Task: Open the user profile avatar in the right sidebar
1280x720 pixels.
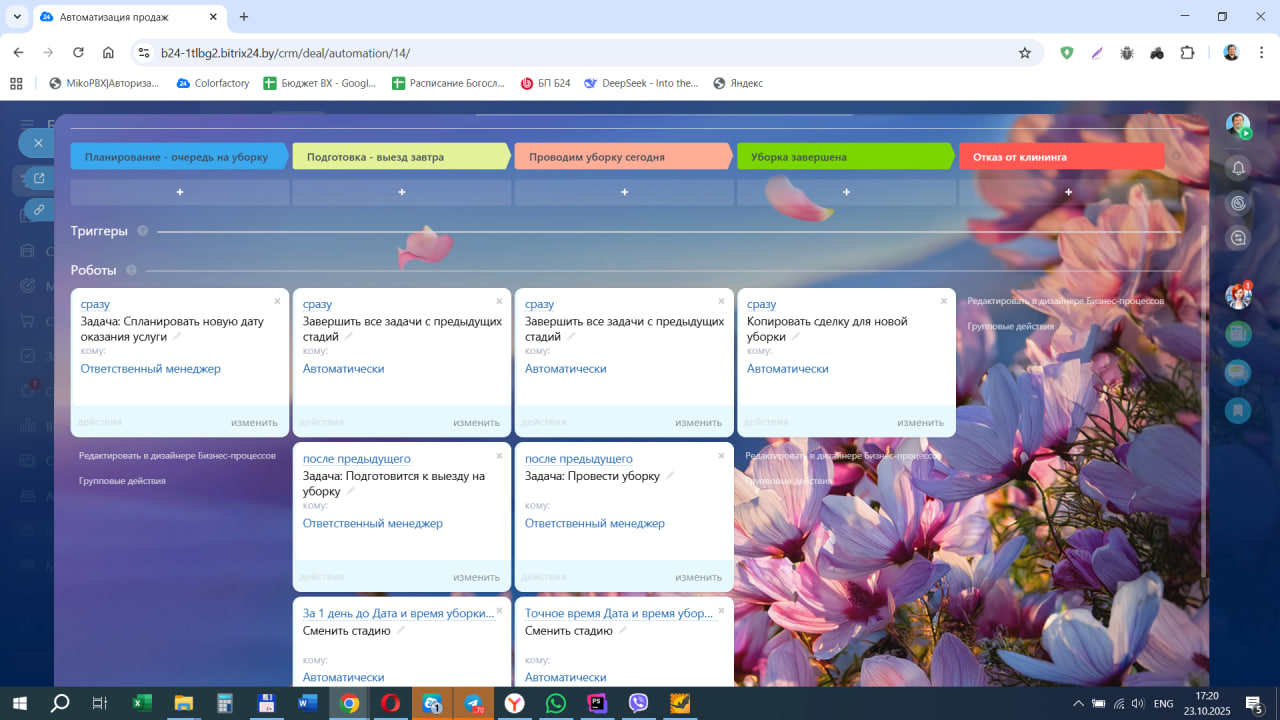Action: pos(1238,125)
